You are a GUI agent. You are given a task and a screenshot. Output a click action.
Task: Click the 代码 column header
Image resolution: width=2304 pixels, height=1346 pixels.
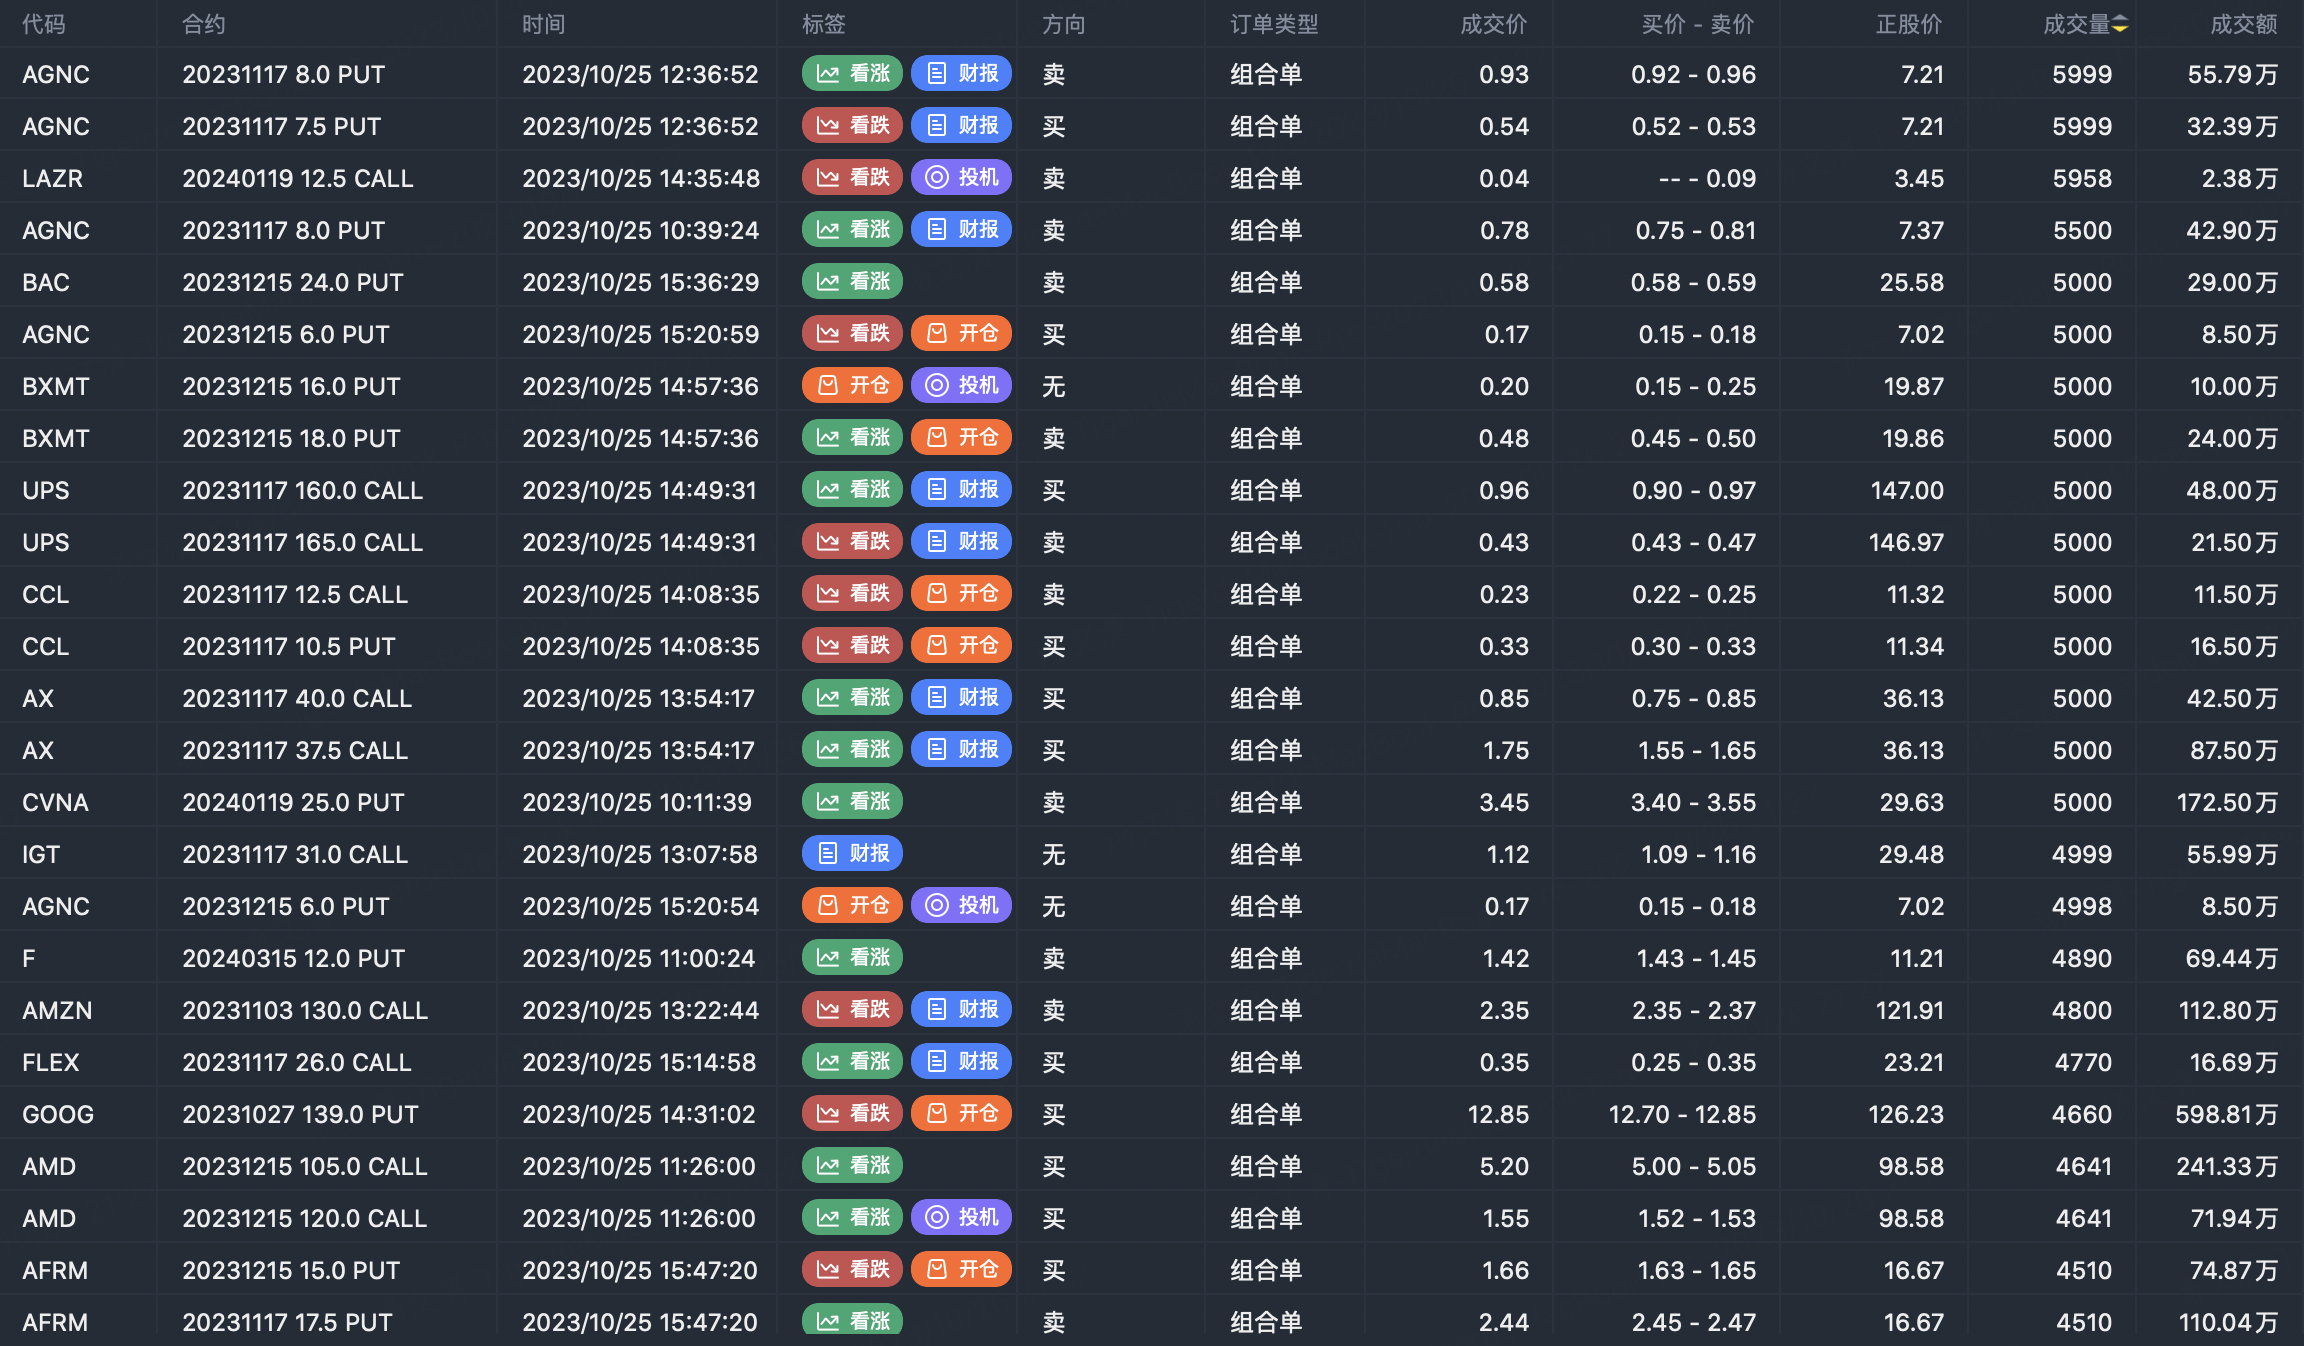[44, 24]
